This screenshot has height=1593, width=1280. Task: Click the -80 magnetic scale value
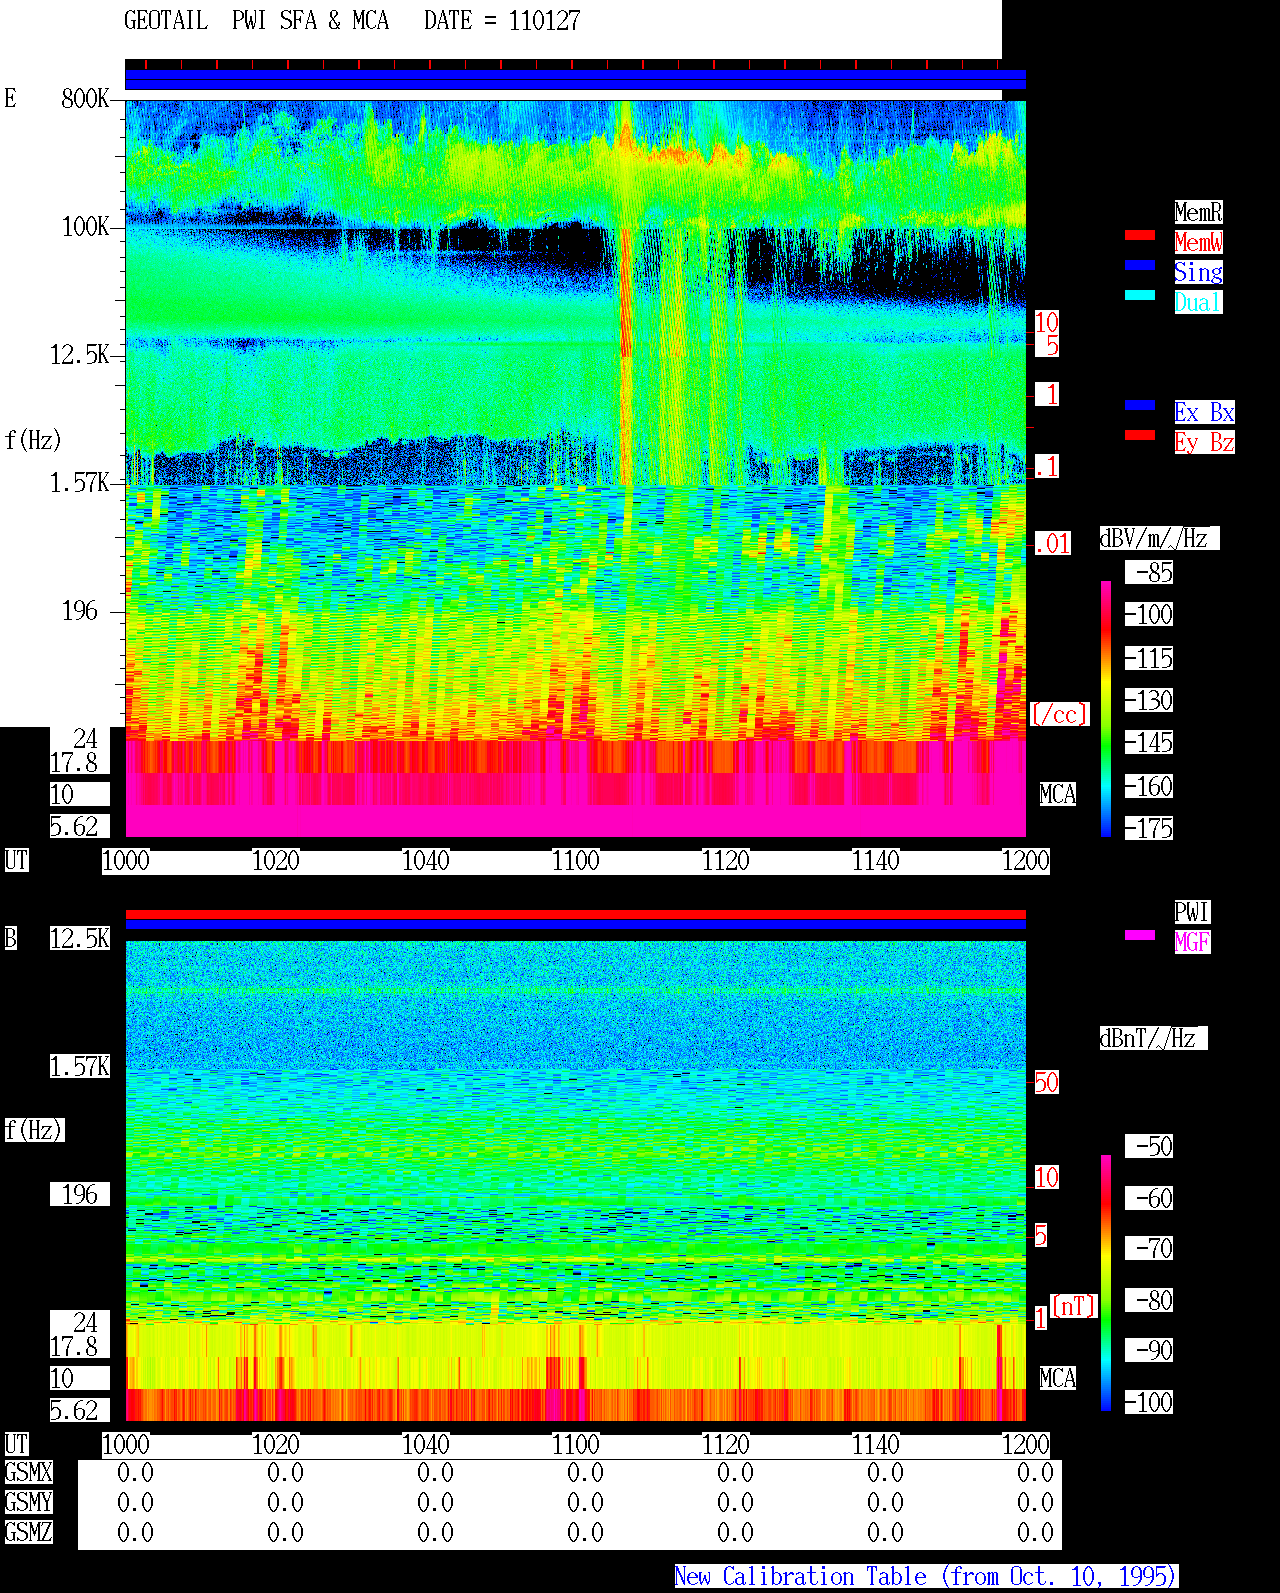click(x=1150, y=1300)
